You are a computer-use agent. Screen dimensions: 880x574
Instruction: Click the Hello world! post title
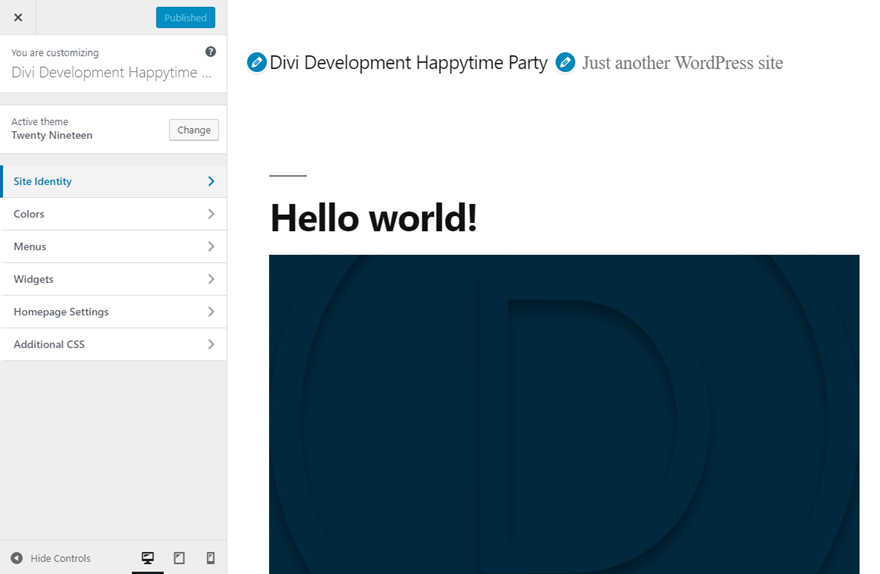(x=373, y=217)
